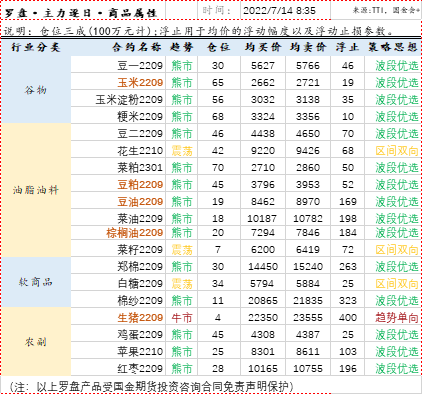Select the 策略思想 column header
The width and height of the screenshot is (422, 394).
(x=393, y=47)
